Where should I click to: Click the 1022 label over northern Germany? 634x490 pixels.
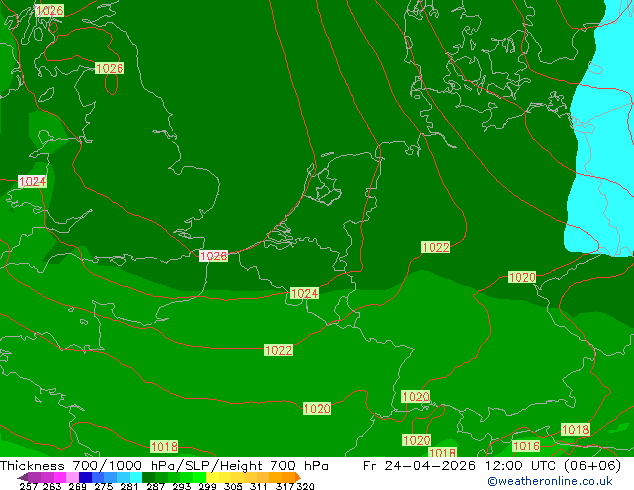click(x=435, y=247)
